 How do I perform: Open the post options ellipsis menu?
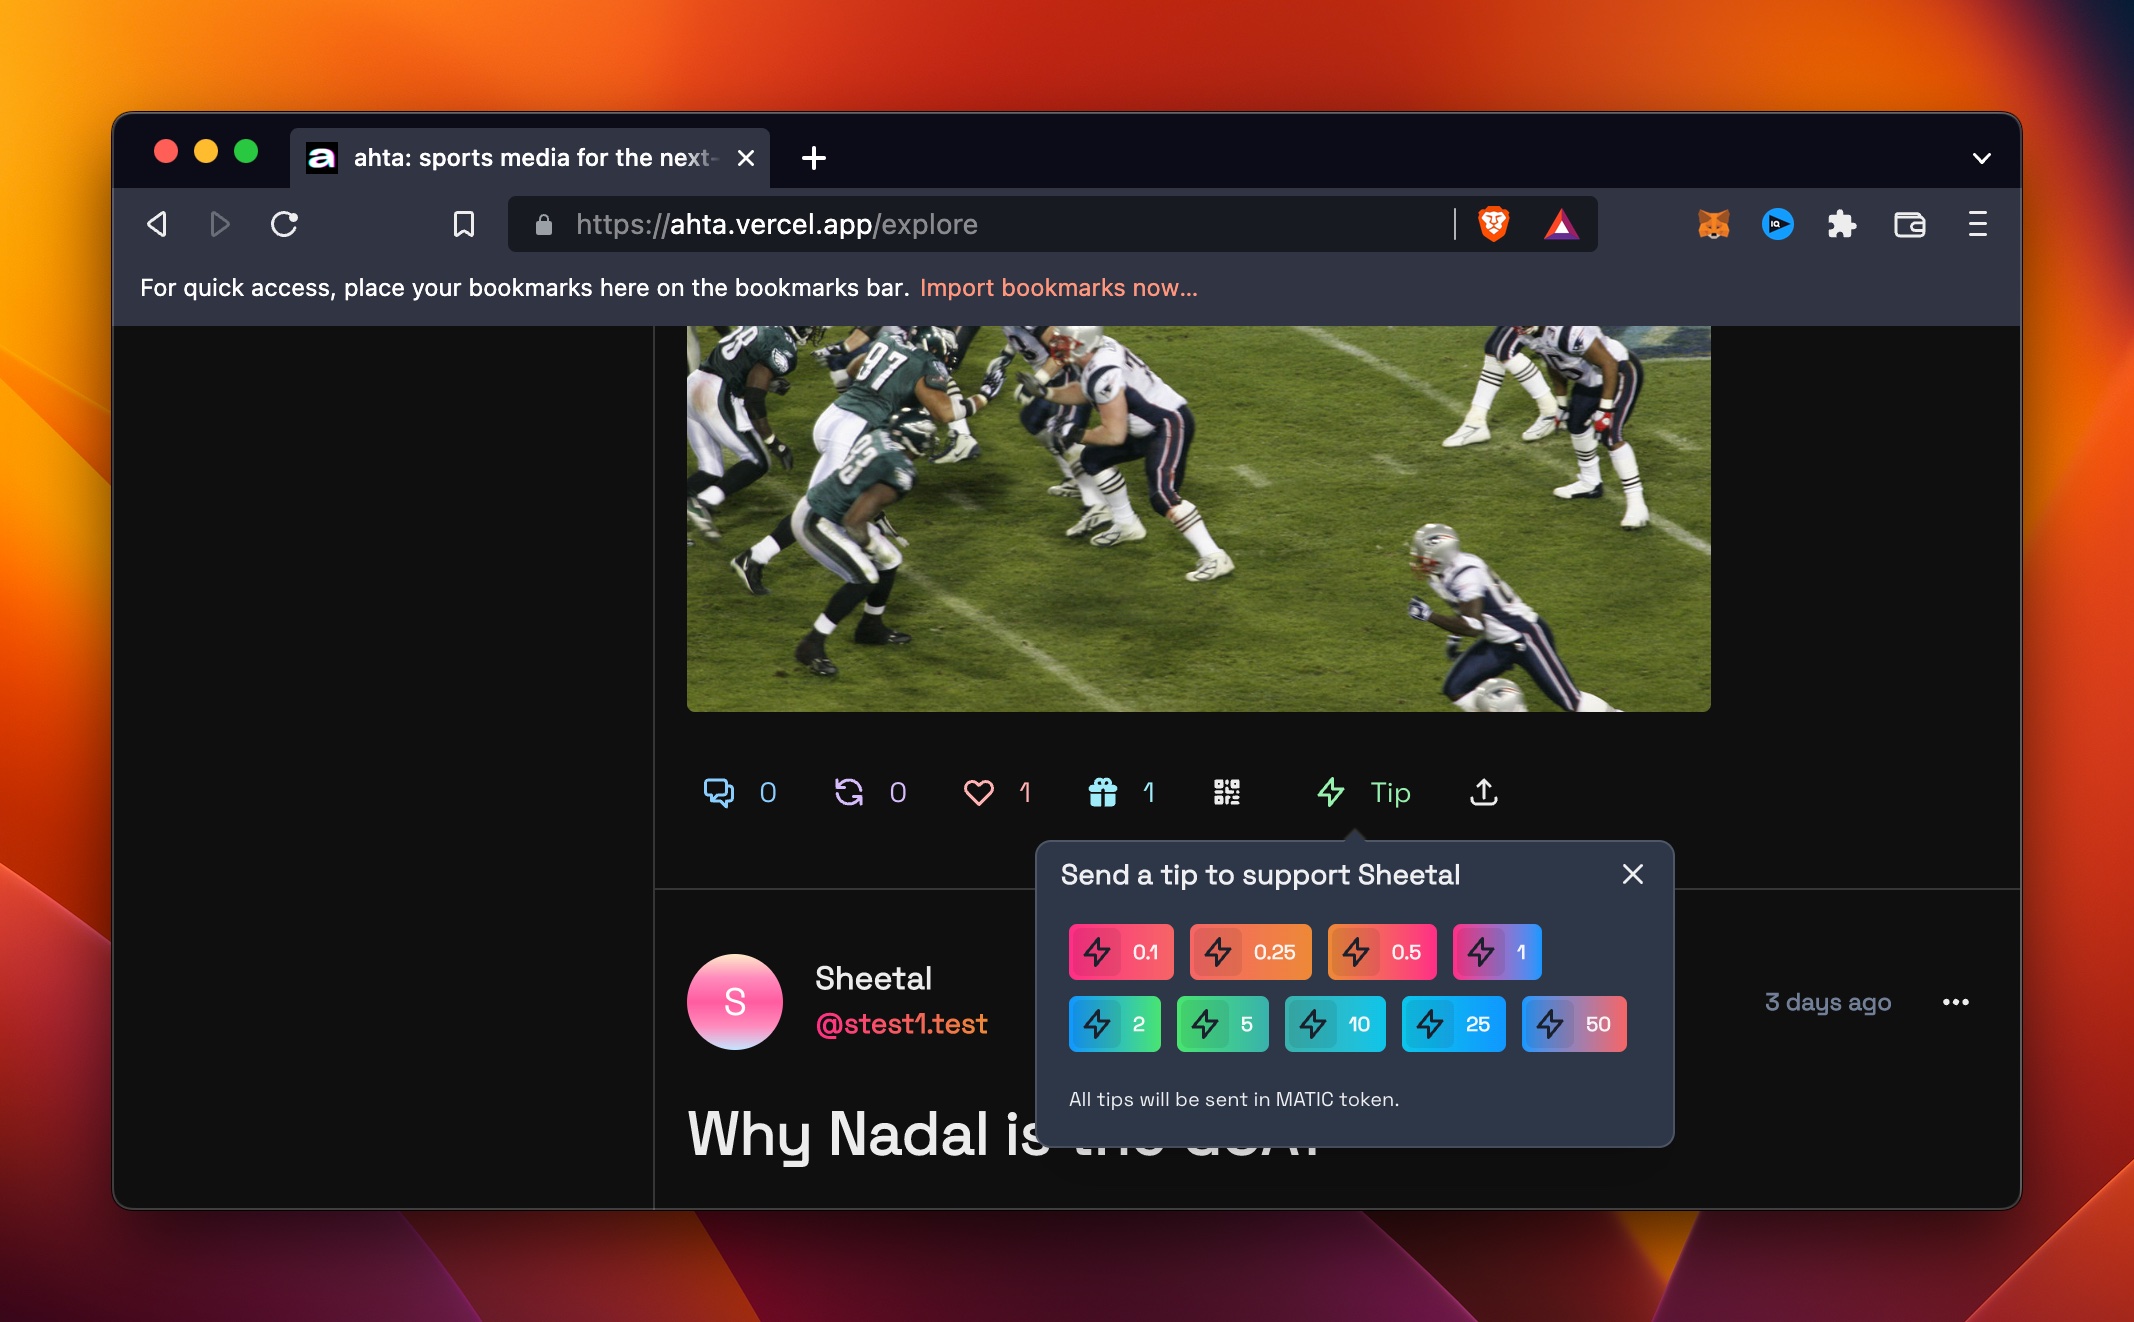1954,1002
